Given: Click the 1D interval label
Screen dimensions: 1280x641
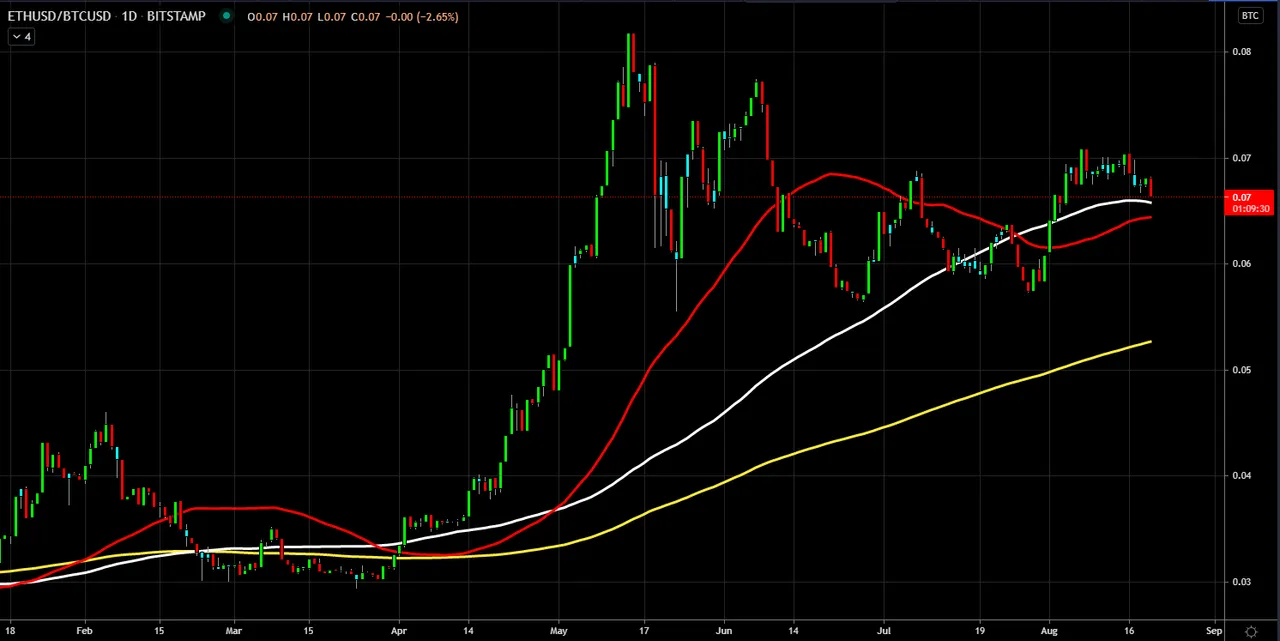Looking at the screenshot, I should coord(130,16).
